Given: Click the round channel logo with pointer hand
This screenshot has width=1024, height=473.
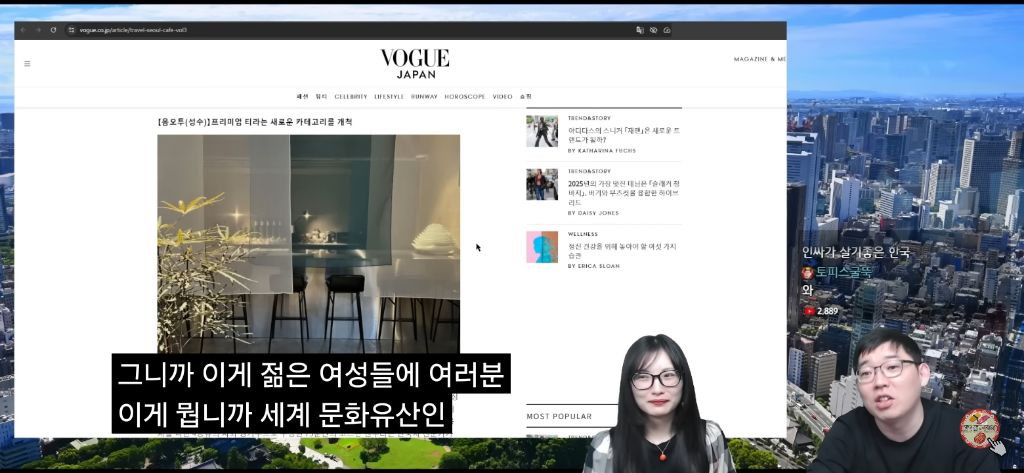Looking at the screenshot, I should click(x=980, y=429).
